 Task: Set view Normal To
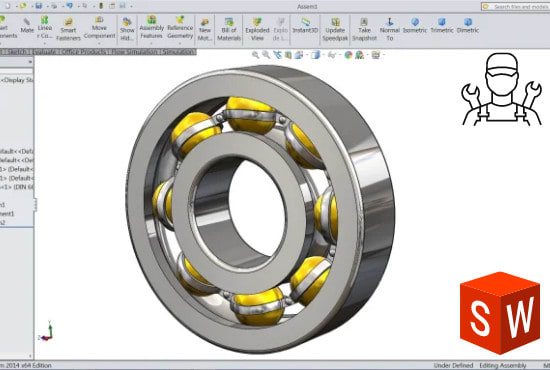[x=390, y=29]
